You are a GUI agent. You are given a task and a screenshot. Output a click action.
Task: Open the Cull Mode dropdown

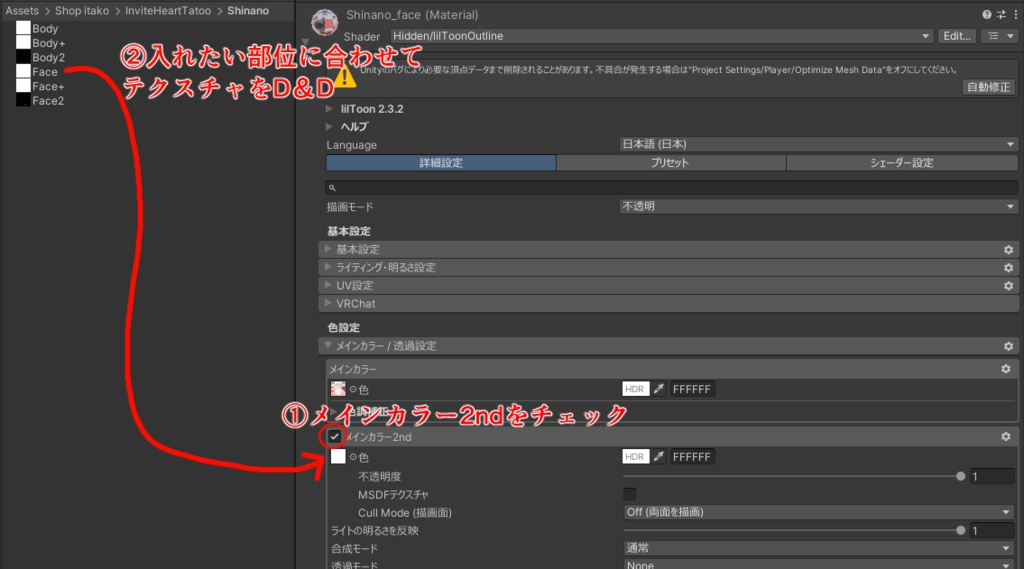820,512
